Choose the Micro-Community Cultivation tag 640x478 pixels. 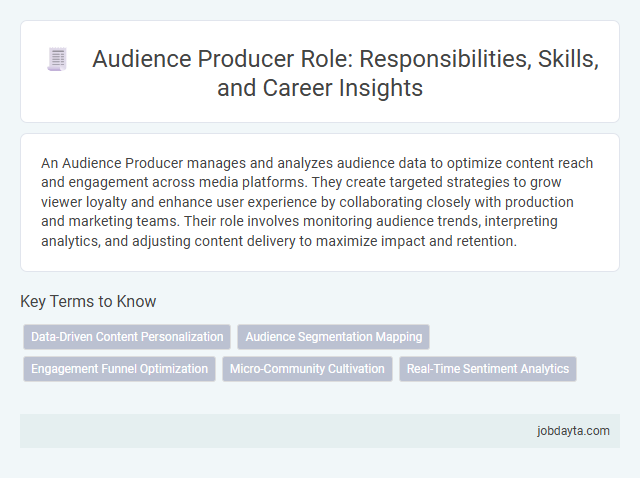(x=307, y=369)
